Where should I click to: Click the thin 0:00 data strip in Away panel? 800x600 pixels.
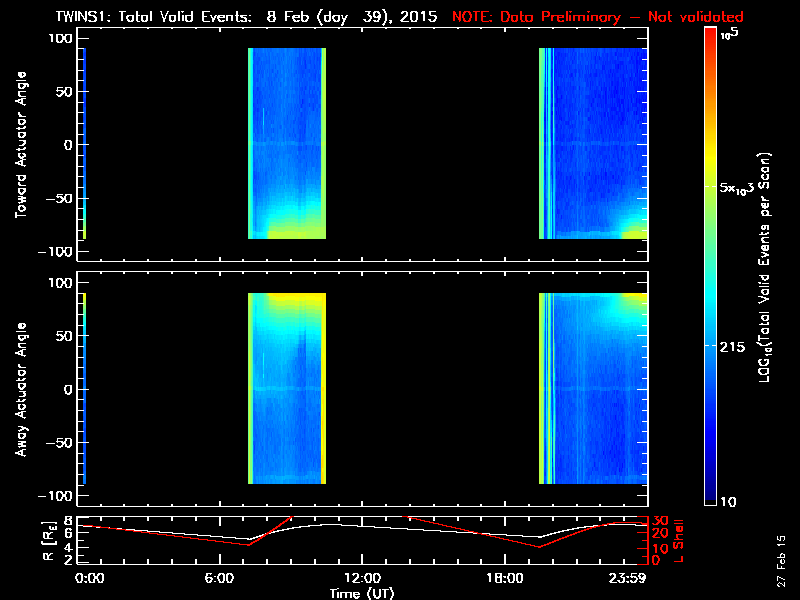tap(85, 388)
